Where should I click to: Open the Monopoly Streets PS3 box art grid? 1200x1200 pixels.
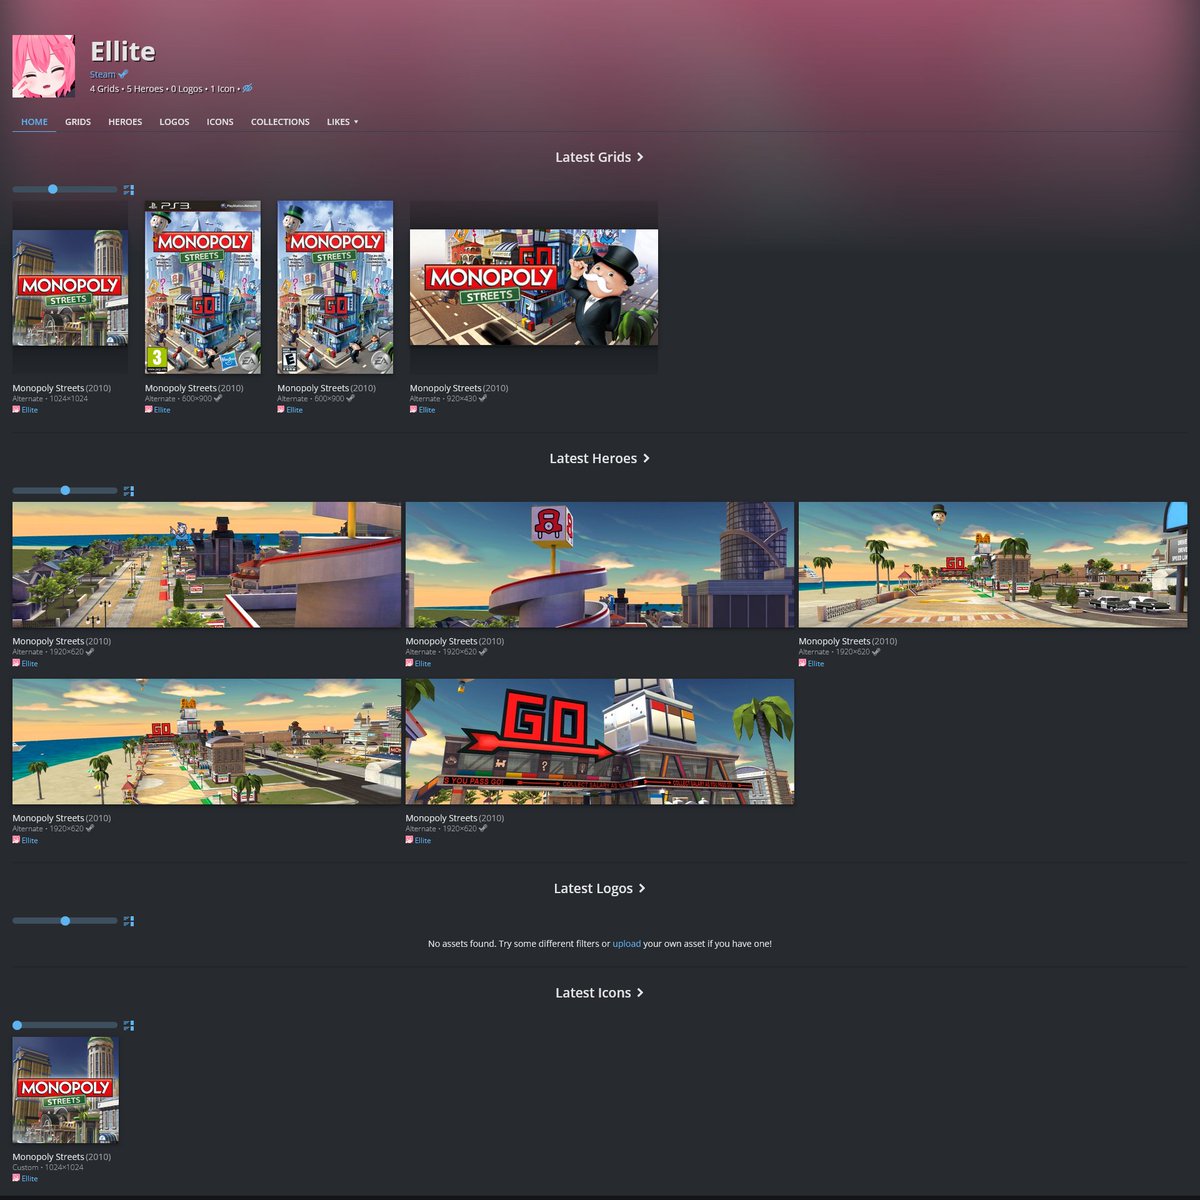[x=202, y=286]
